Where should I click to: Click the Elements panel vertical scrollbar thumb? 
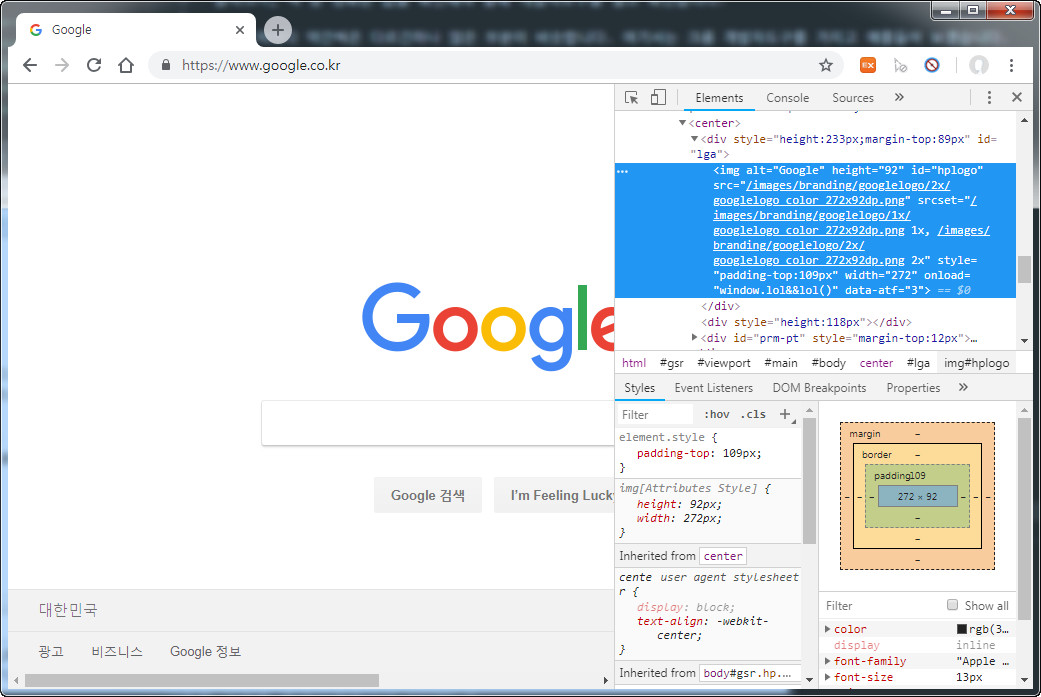point(1024,269)
